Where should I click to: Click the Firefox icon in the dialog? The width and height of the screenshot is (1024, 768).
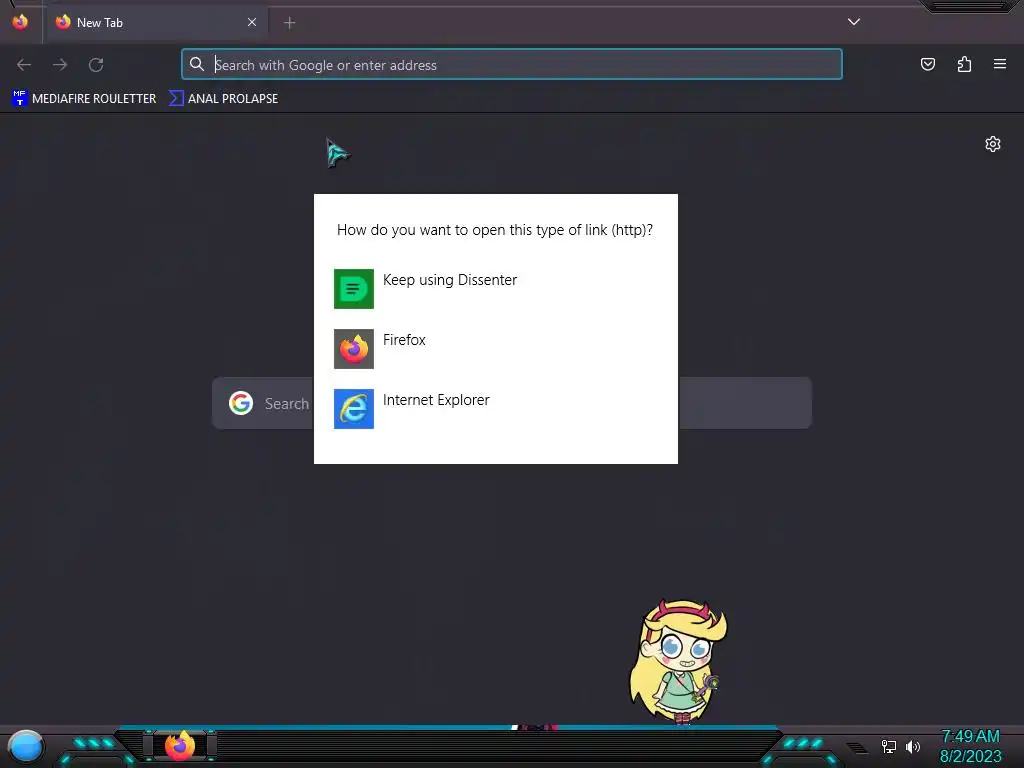(354, 349)
